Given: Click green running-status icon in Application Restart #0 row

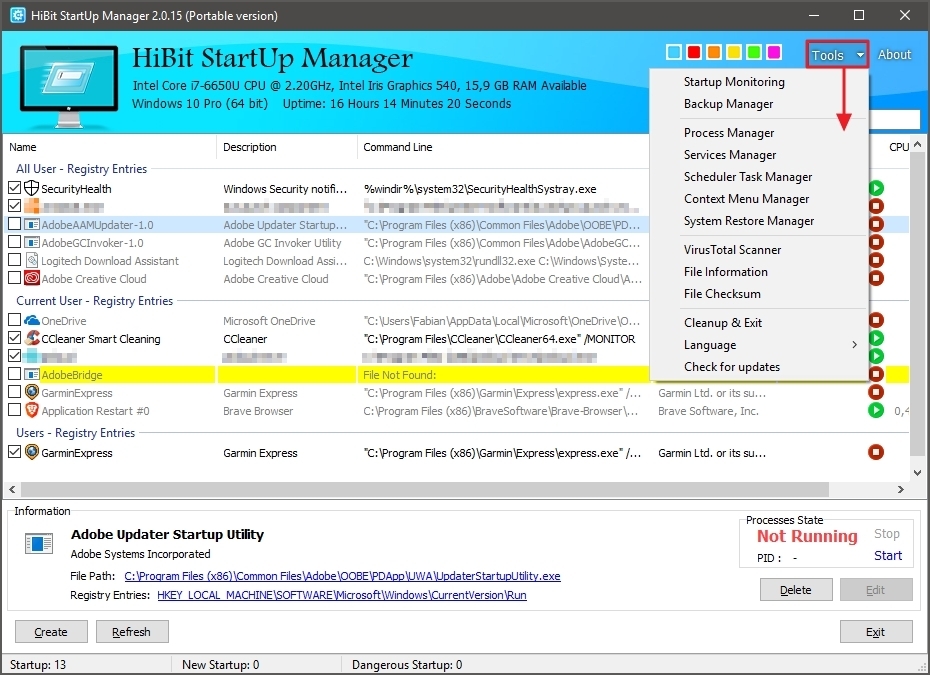Looking at the screenshot, I should 876,410.
